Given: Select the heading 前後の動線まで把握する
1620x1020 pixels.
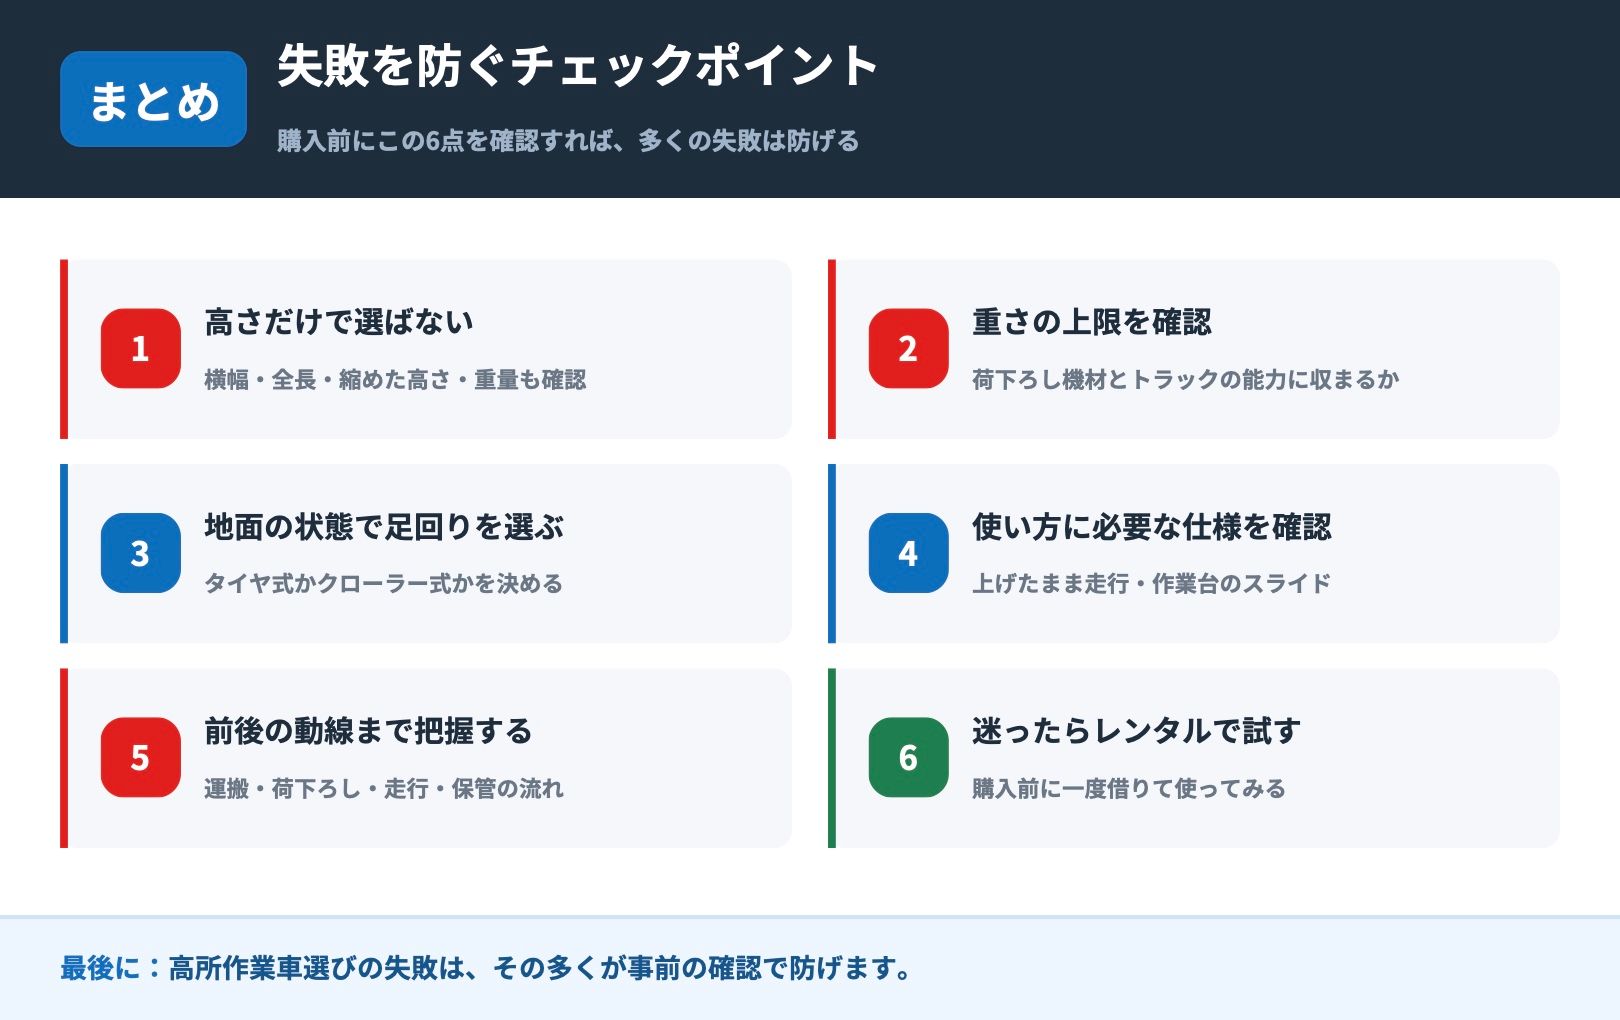Looking at the screenshot, I should tap(368, 731).
